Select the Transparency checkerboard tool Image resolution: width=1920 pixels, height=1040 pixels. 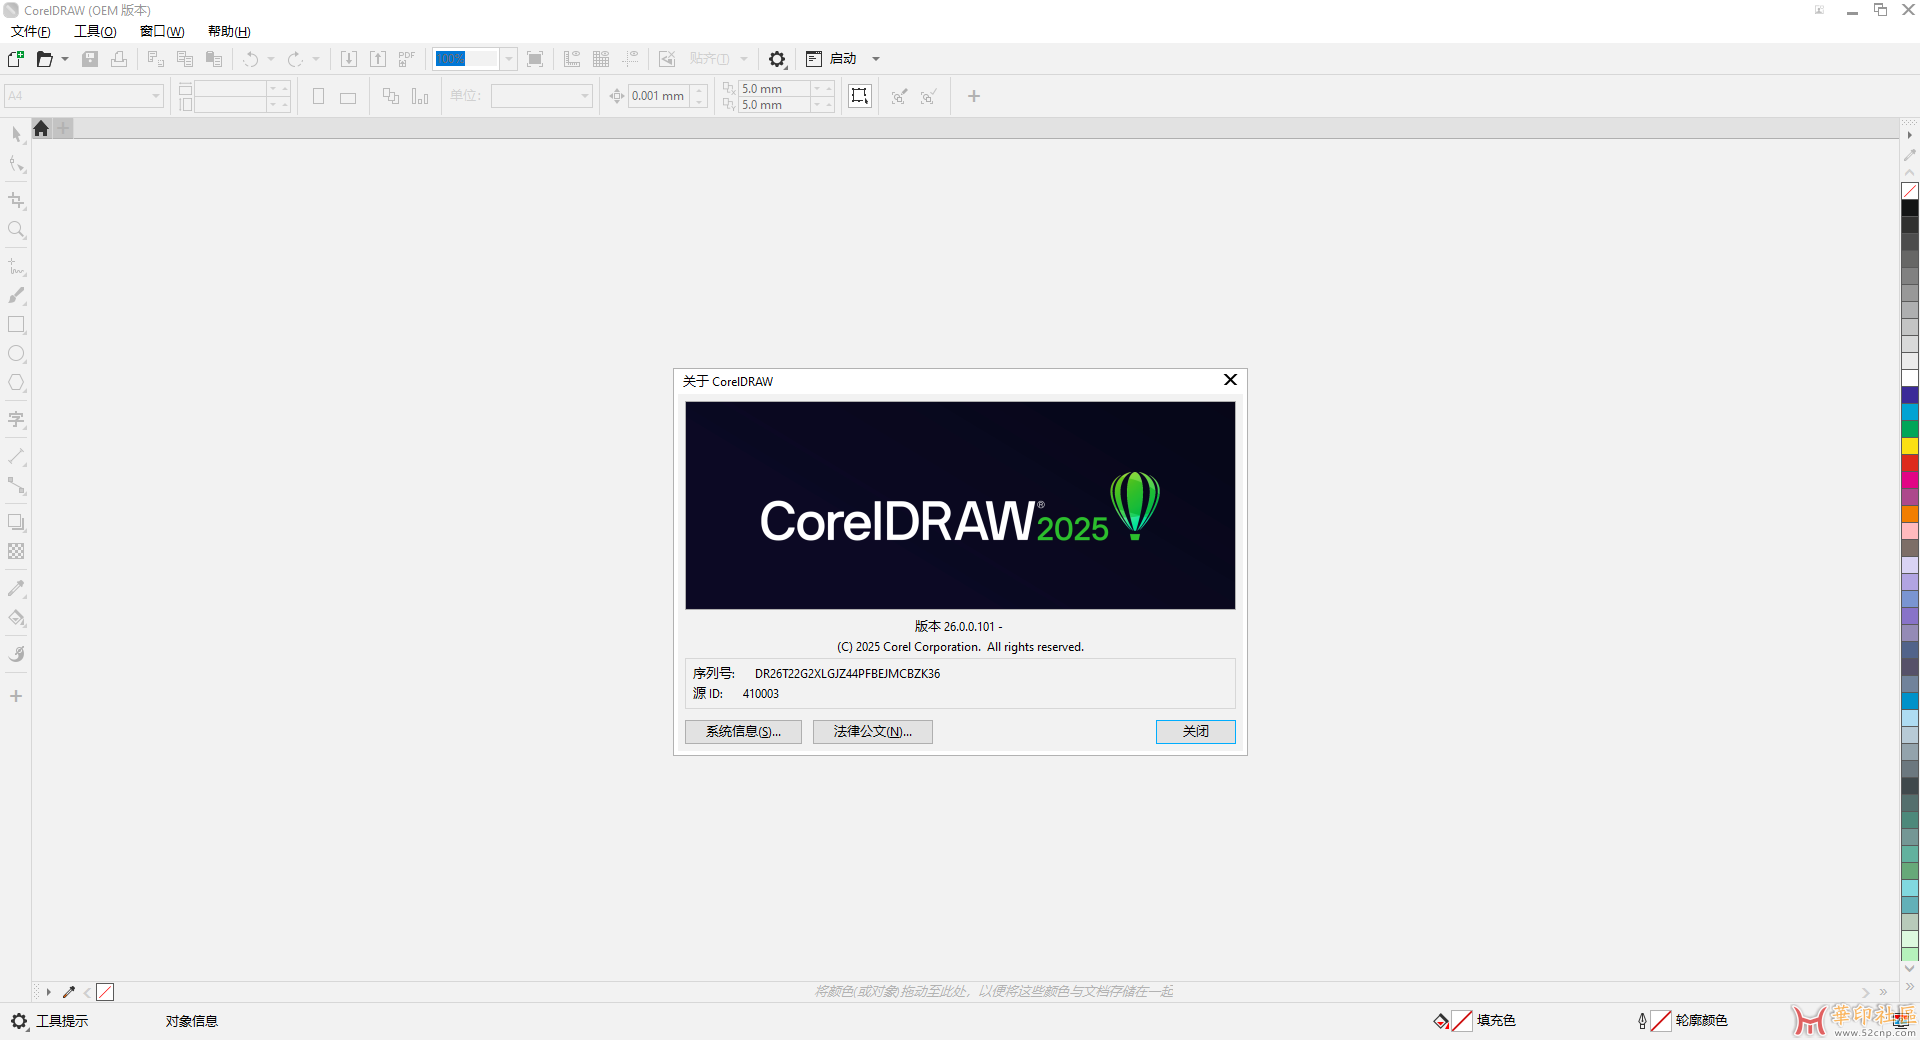(x=16, y=551)
